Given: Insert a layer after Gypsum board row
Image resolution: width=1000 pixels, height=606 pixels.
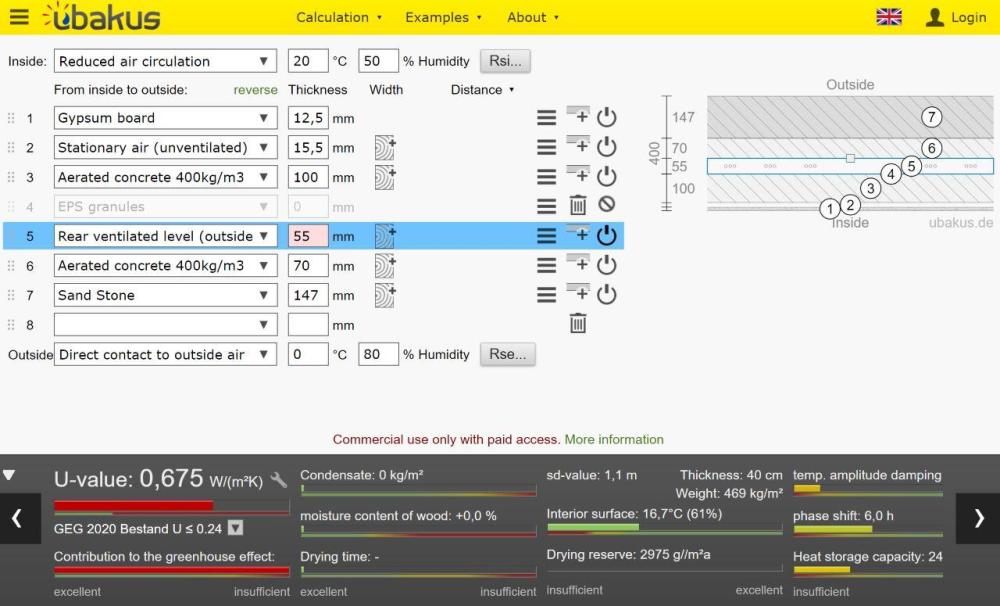Looking at the screenshot, I should coord(578,116).
